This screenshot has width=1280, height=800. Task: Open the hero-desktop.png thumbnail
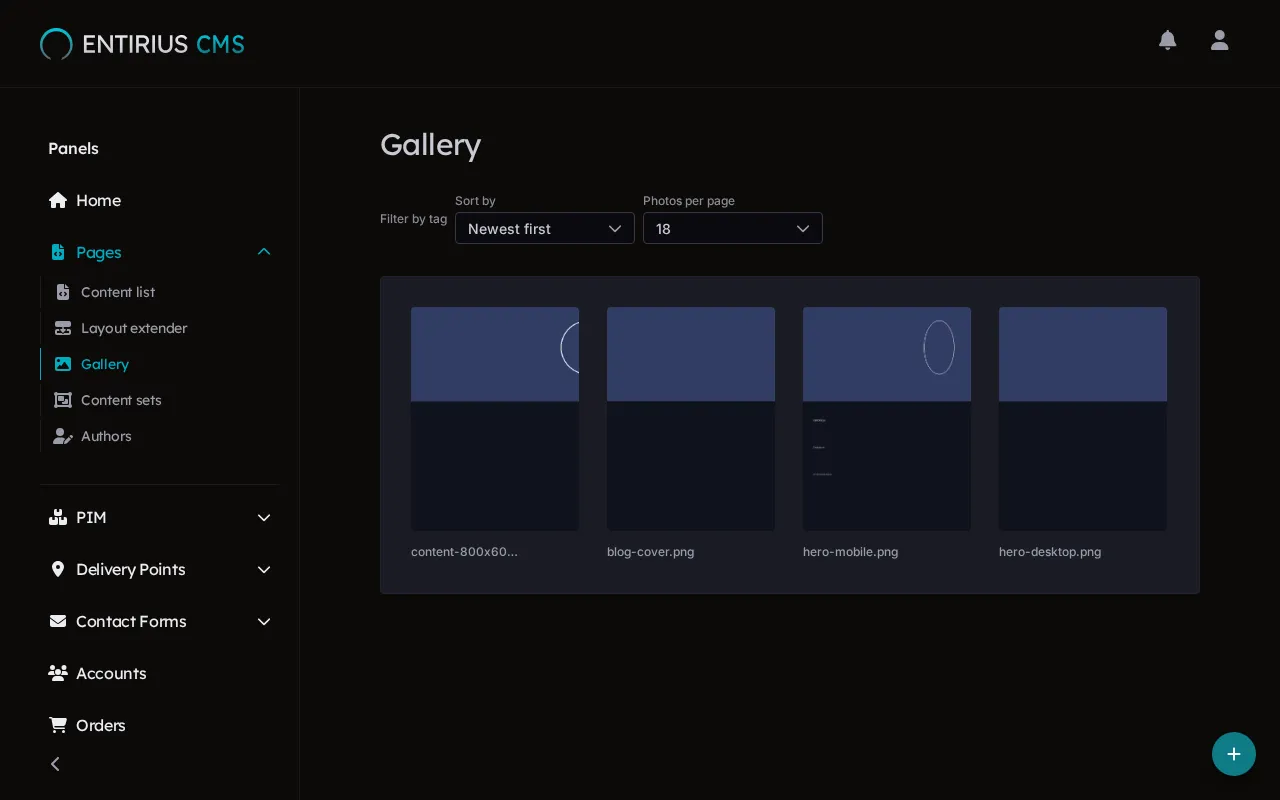1083,419
